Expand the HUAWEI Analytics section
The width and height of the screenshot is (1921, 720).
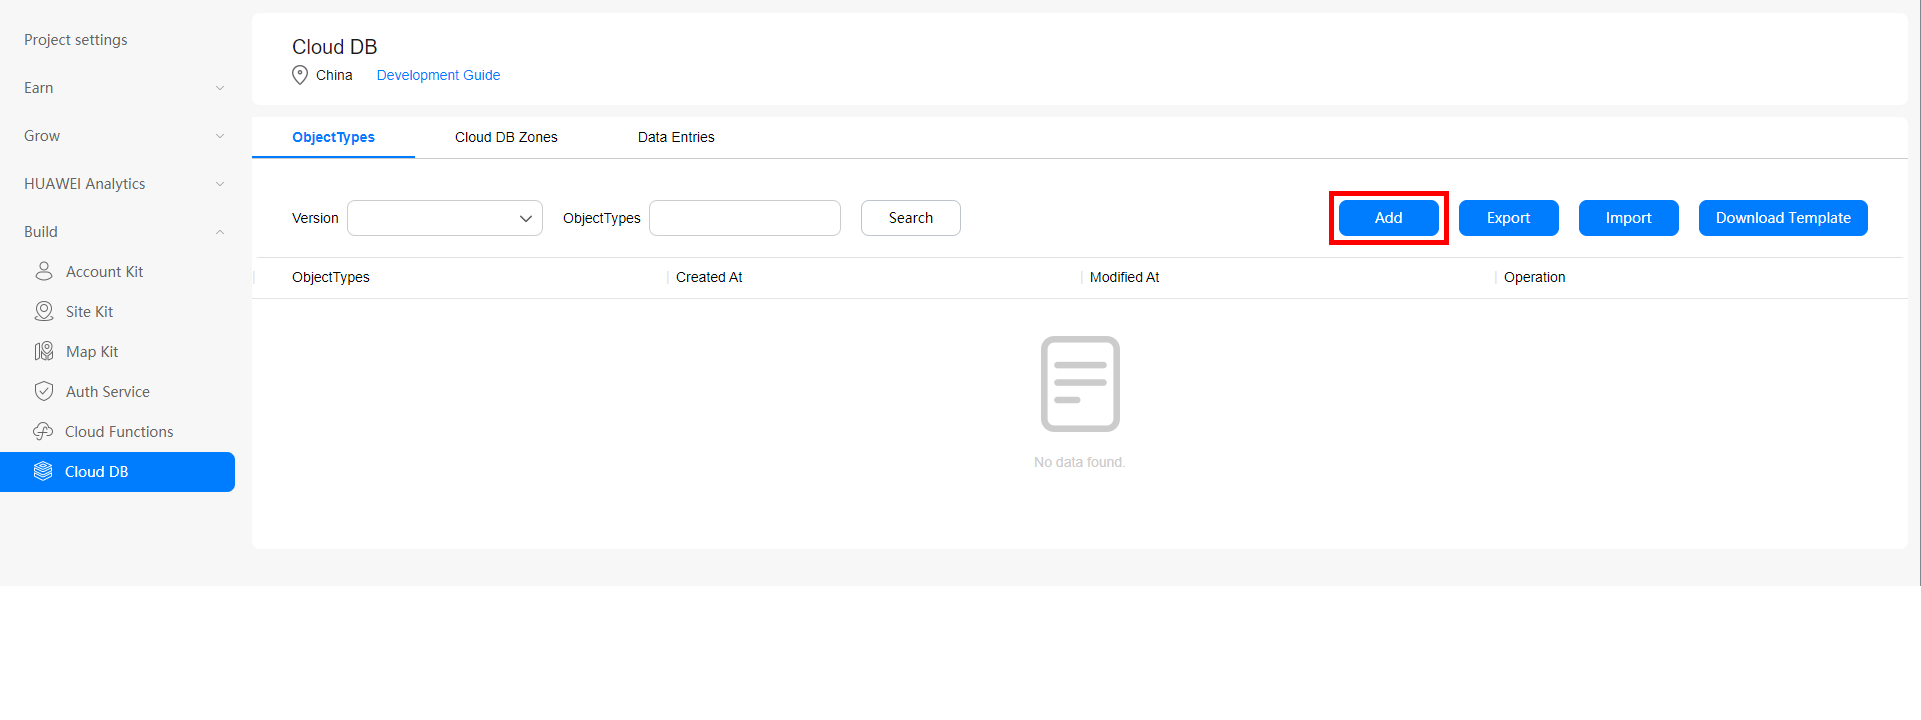[220, 184]
